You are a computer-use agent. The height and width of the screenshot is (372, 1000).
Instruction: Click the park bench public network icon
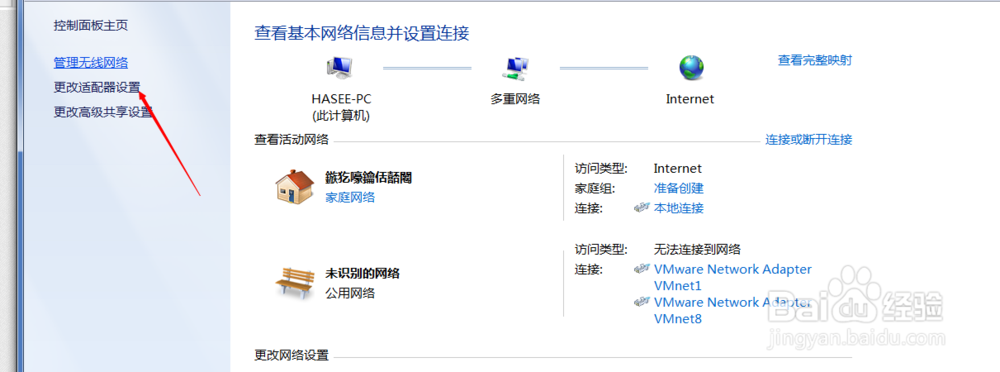coord(295,282)
